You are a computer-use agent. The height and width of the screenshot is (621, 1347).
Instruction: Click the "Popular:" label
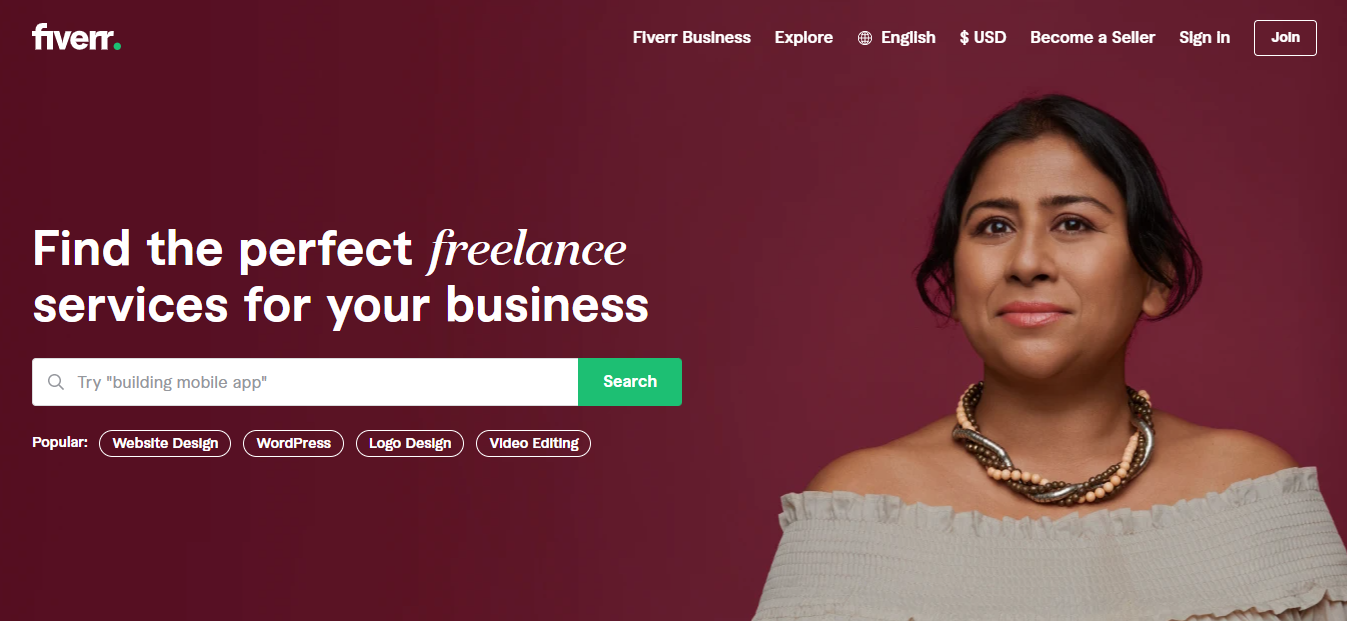pos(60,442)
